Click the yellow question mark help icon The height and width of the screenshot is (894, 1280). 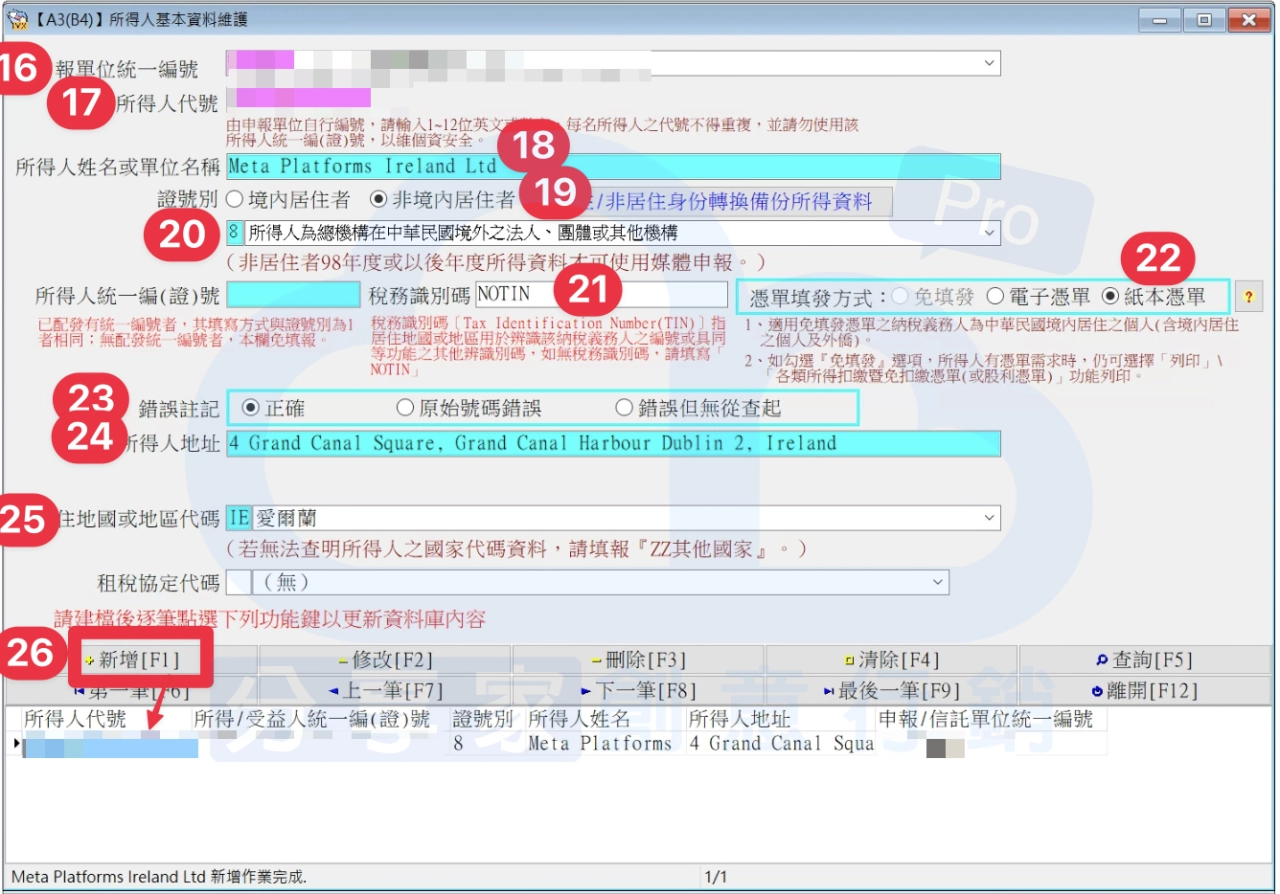click(1248, 296)
